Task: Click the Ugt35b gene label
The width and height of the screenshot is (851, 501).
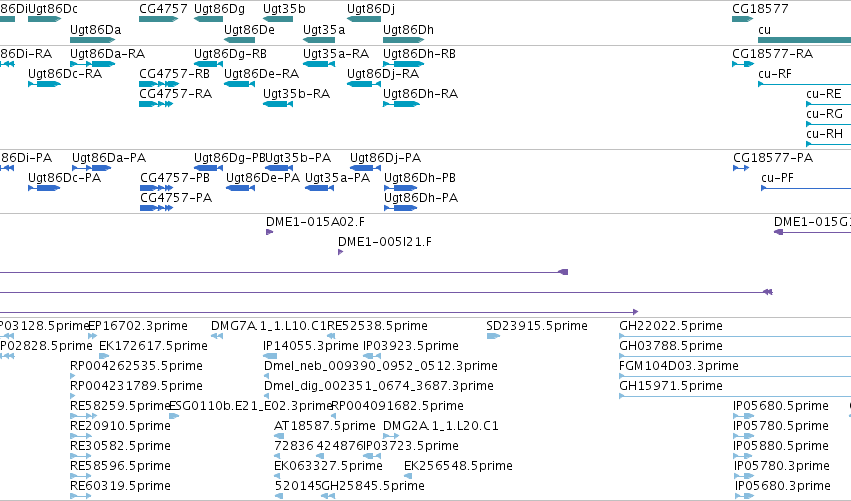Action: (284, 9)
